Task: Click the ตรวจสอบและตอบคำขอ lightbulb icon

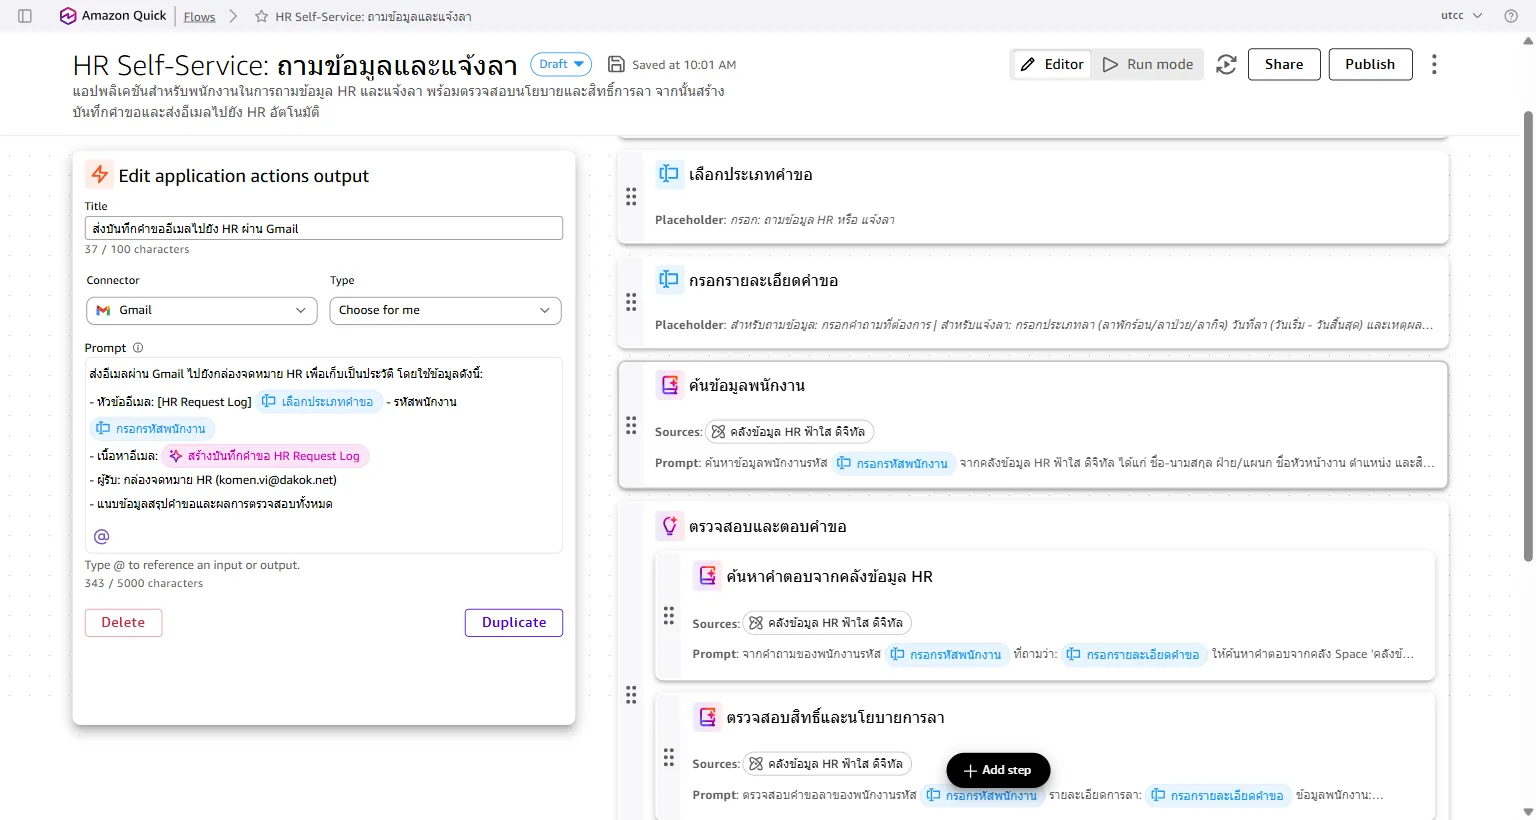Action: 669,525
